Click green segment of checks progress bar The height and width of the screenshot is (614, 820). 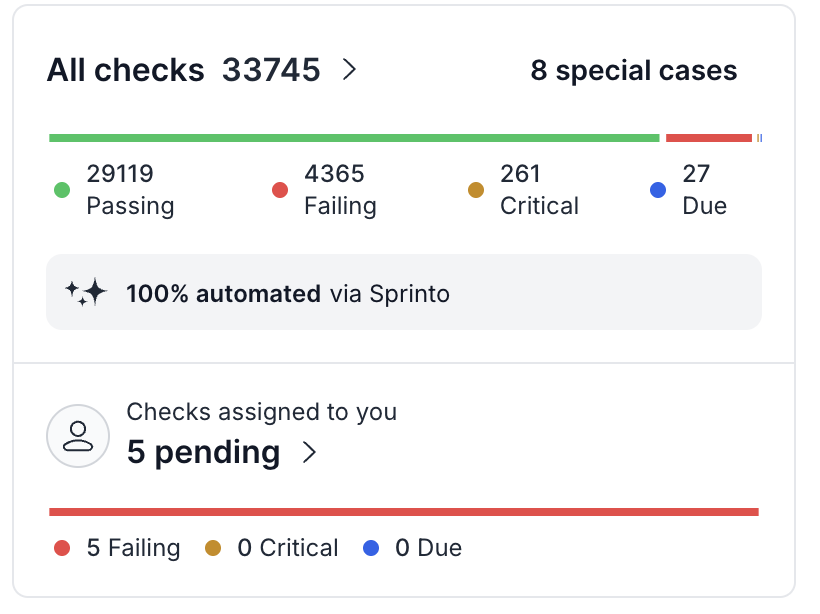coord(354,138)
